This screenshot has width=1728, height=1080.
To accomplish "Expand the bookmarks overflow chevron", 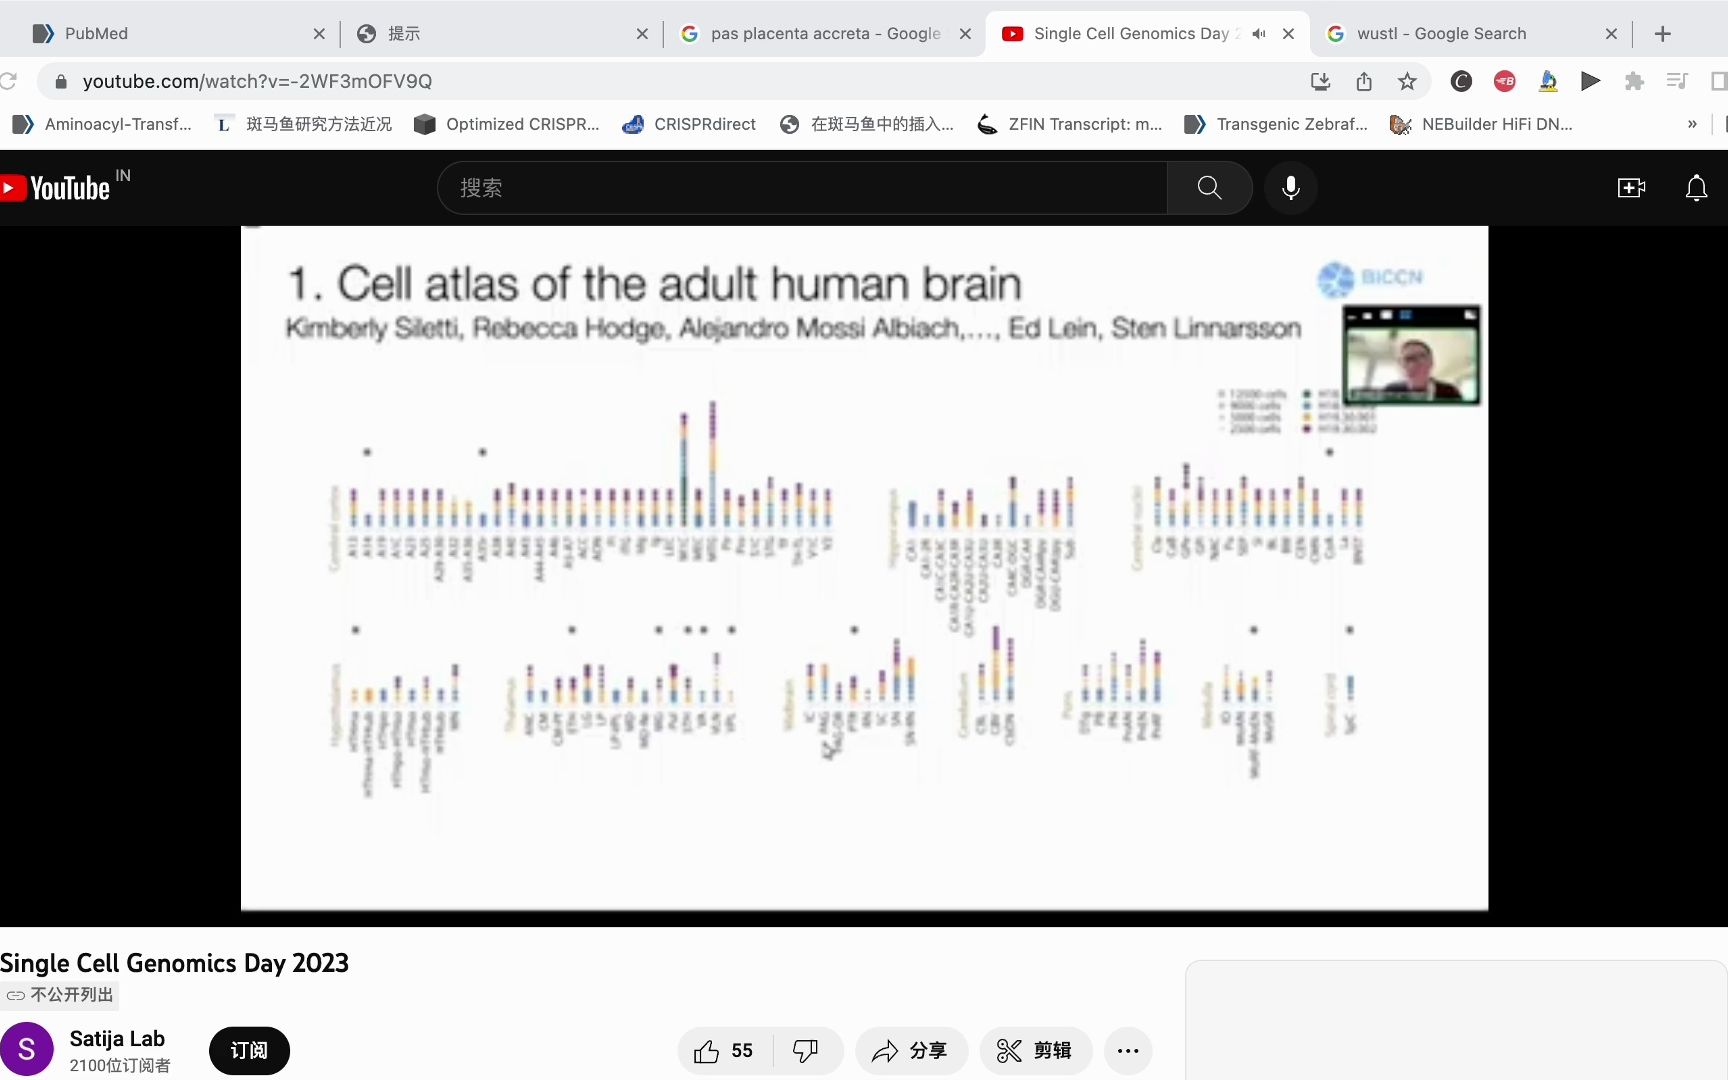I will pos(1692,124).
